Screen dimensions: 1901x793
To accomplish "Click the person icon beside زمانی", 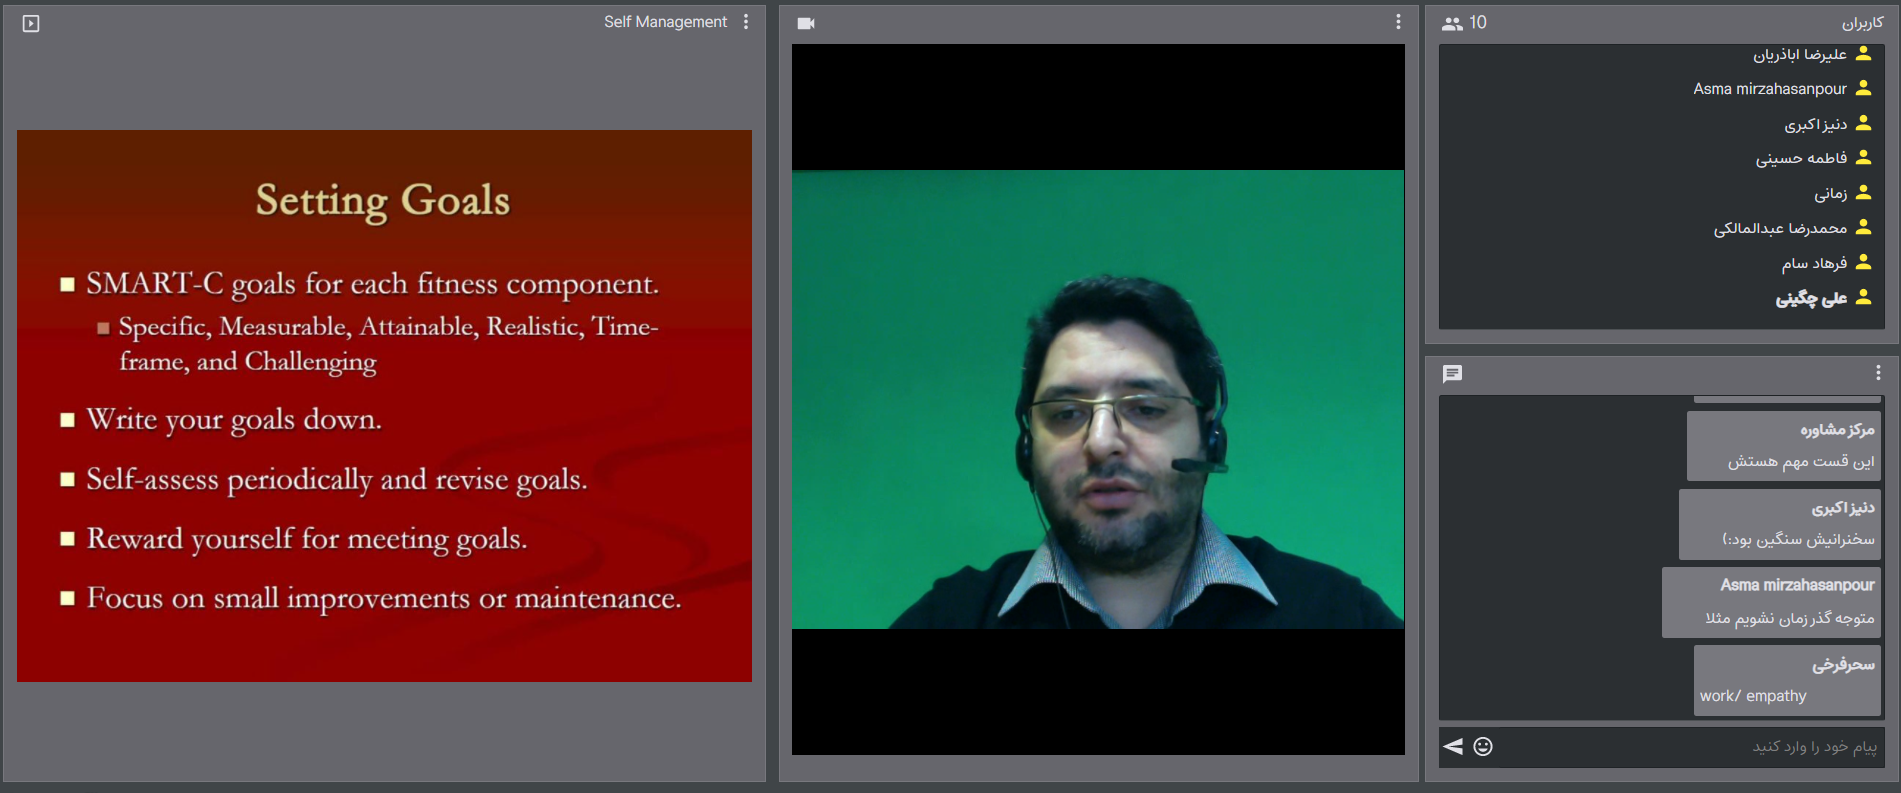I will coord(1863,192).
